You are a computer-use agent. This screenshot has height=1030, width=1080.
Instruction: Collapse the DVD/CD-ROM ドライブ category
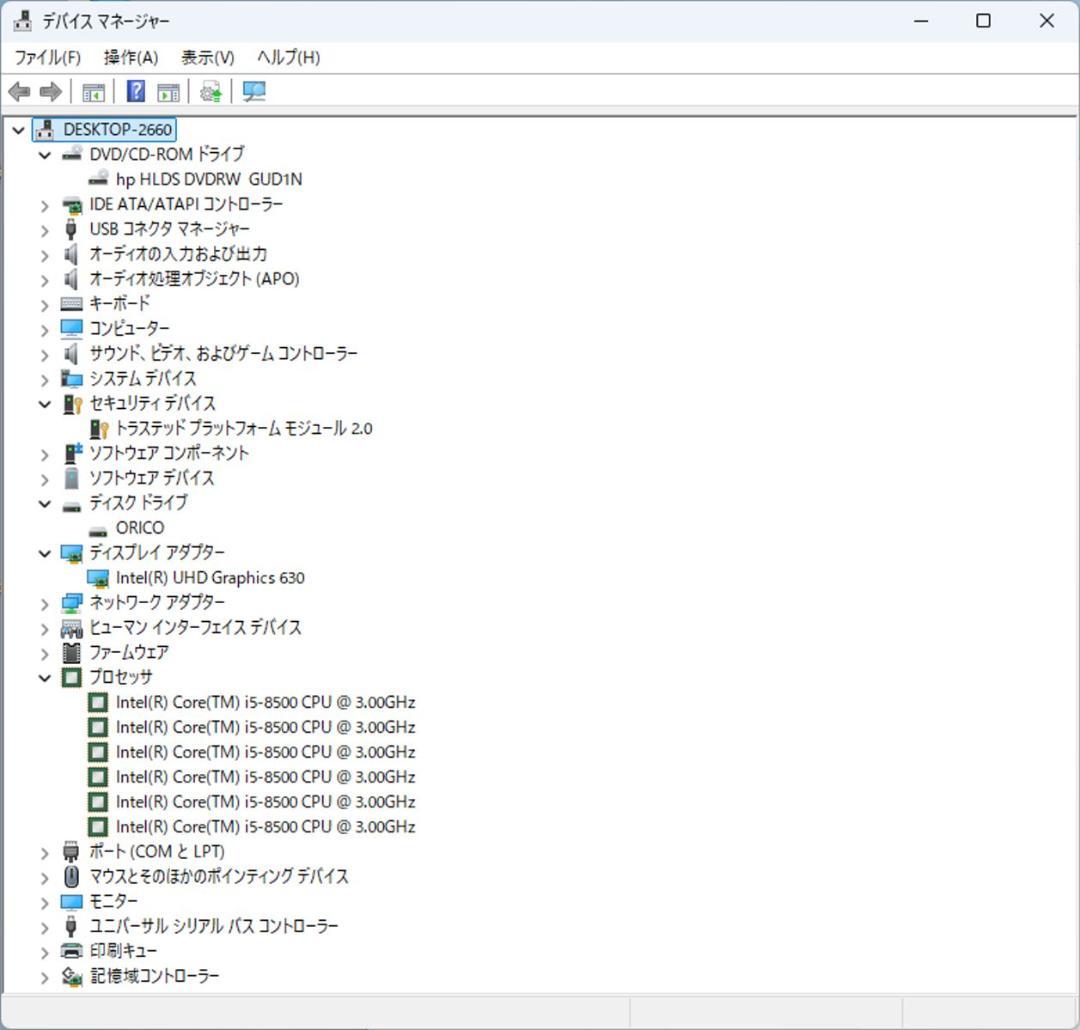(x=44, y=154)
